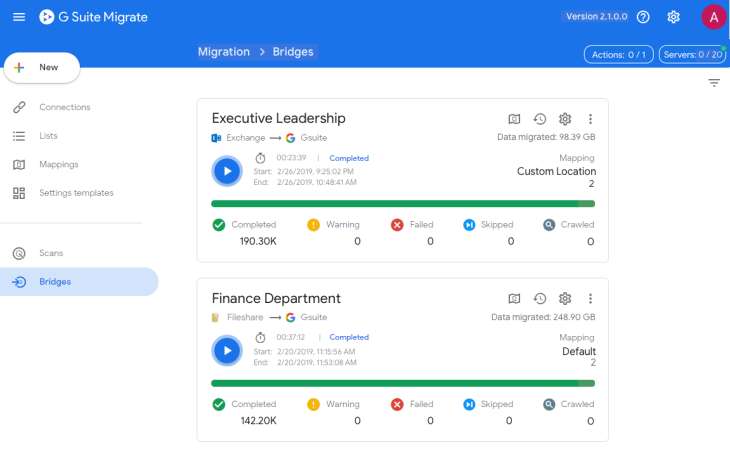Click Completed status link in Executive Leadership
Image resolution: width=730 pixels, height=473 pixels.
349,158
